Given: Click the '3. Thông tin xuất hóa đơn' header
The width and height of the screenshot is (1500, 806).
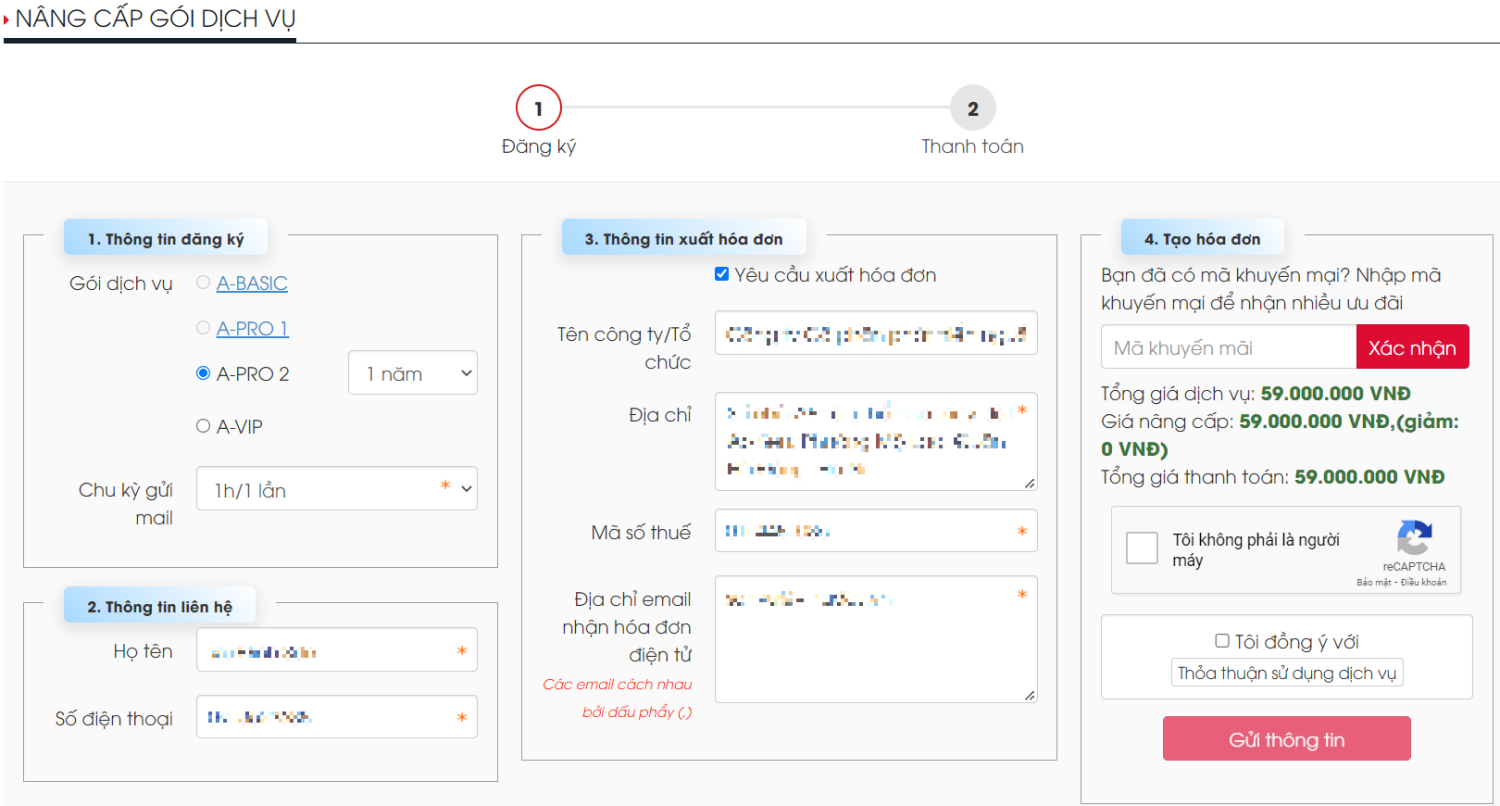Looking at the screenshot, I should 684,238.
